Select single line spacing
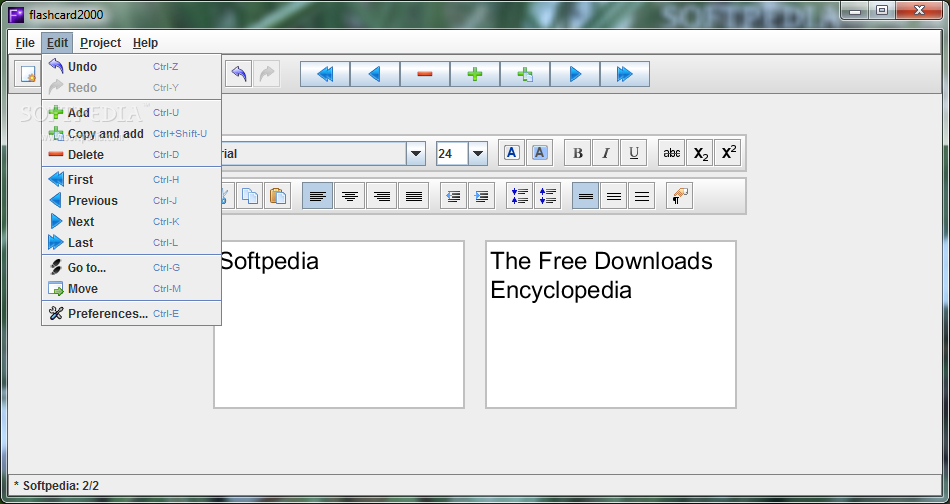Viewport: 950px width, 504px height. [x=586, y=196]
